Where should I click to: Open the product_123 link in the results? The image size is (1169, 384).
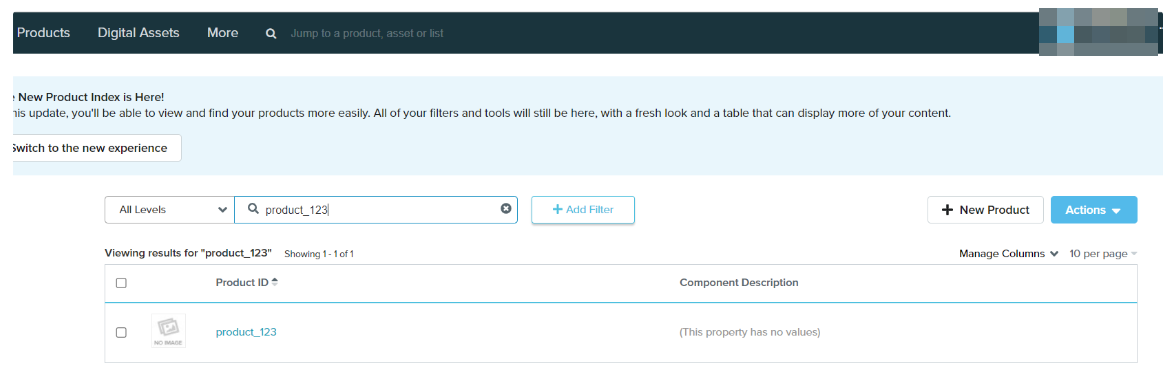point(246,332)
